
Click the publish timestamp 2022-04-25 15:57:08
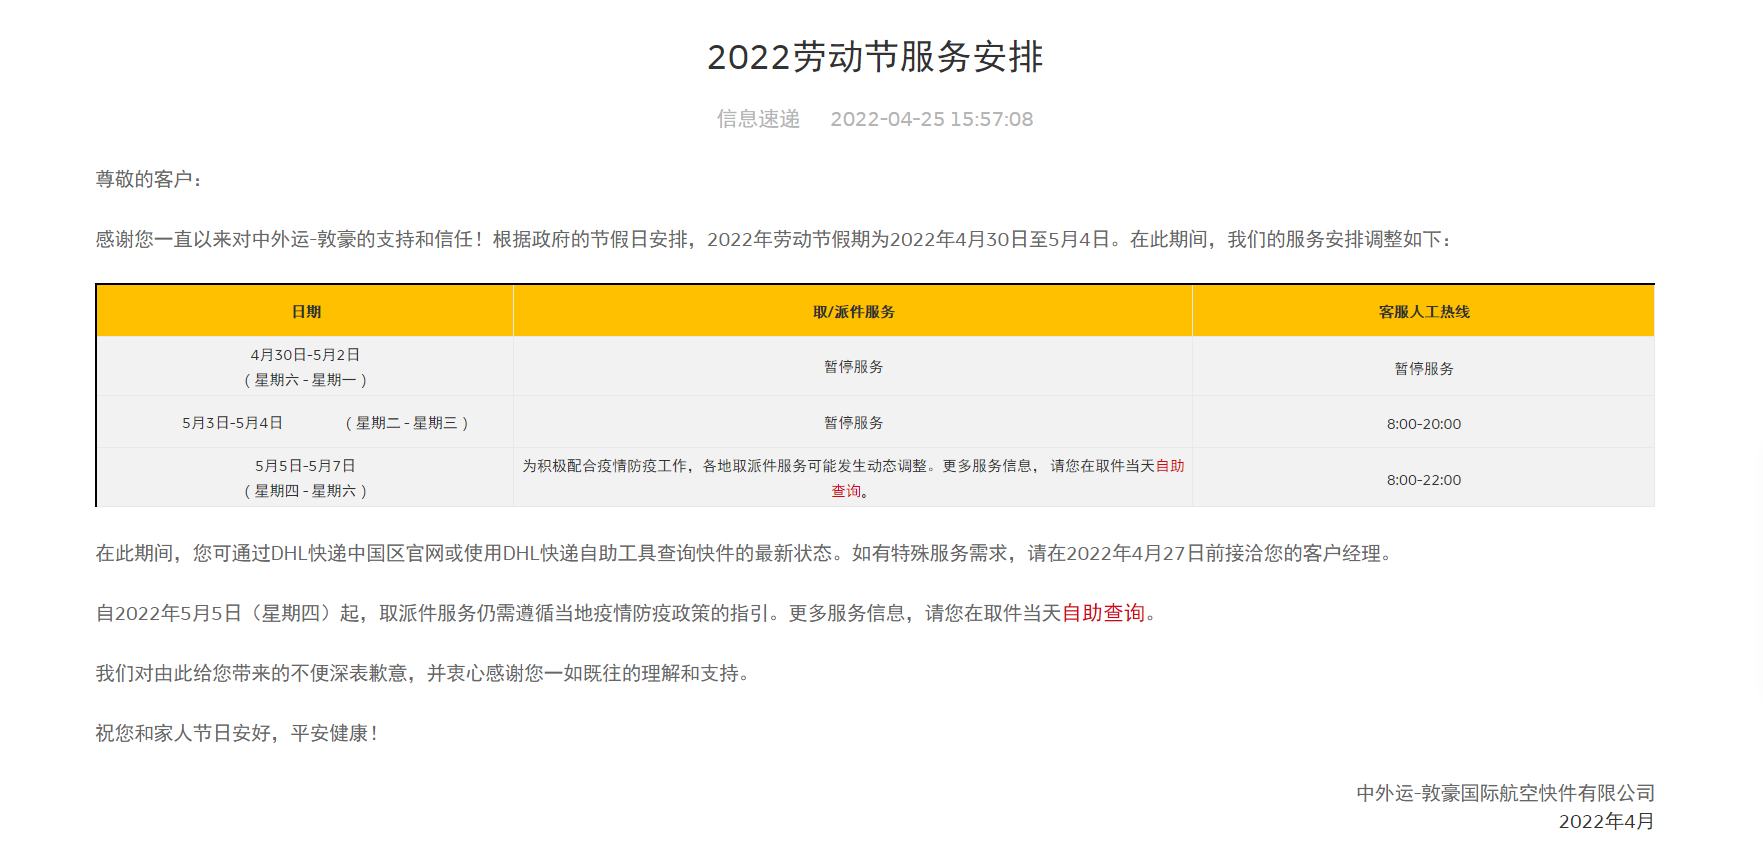[x=931, y=119]
